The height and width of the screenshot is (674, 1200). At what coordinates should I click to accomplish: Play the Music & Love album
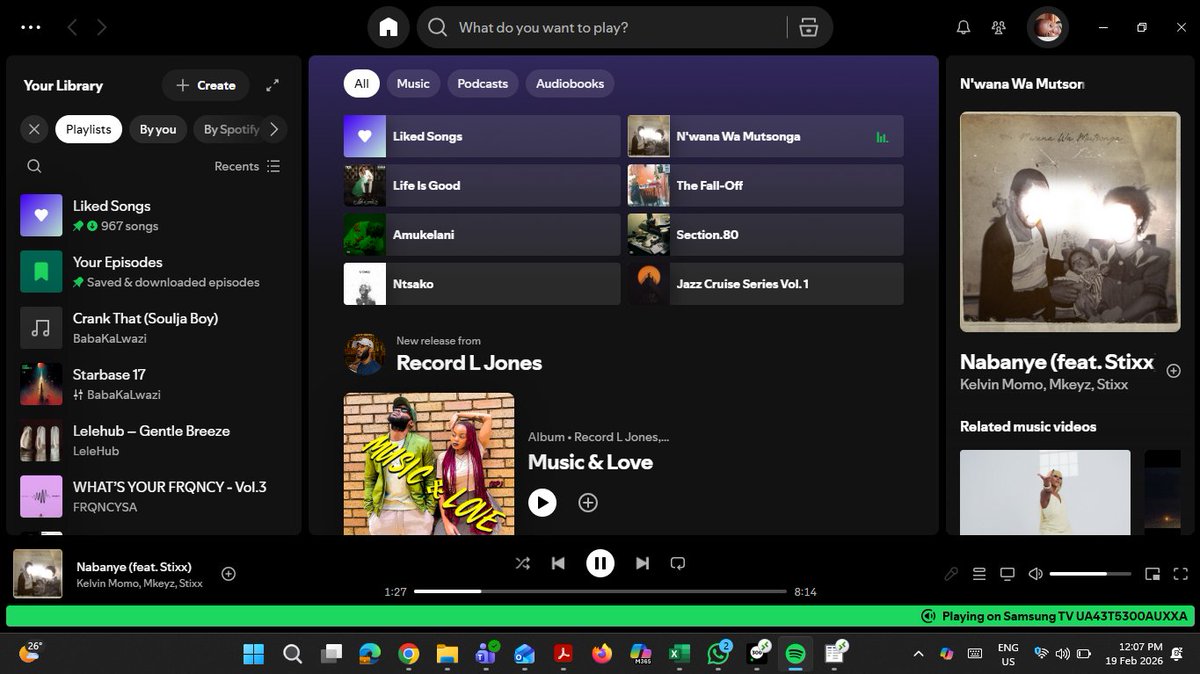(x=542, y=502)
